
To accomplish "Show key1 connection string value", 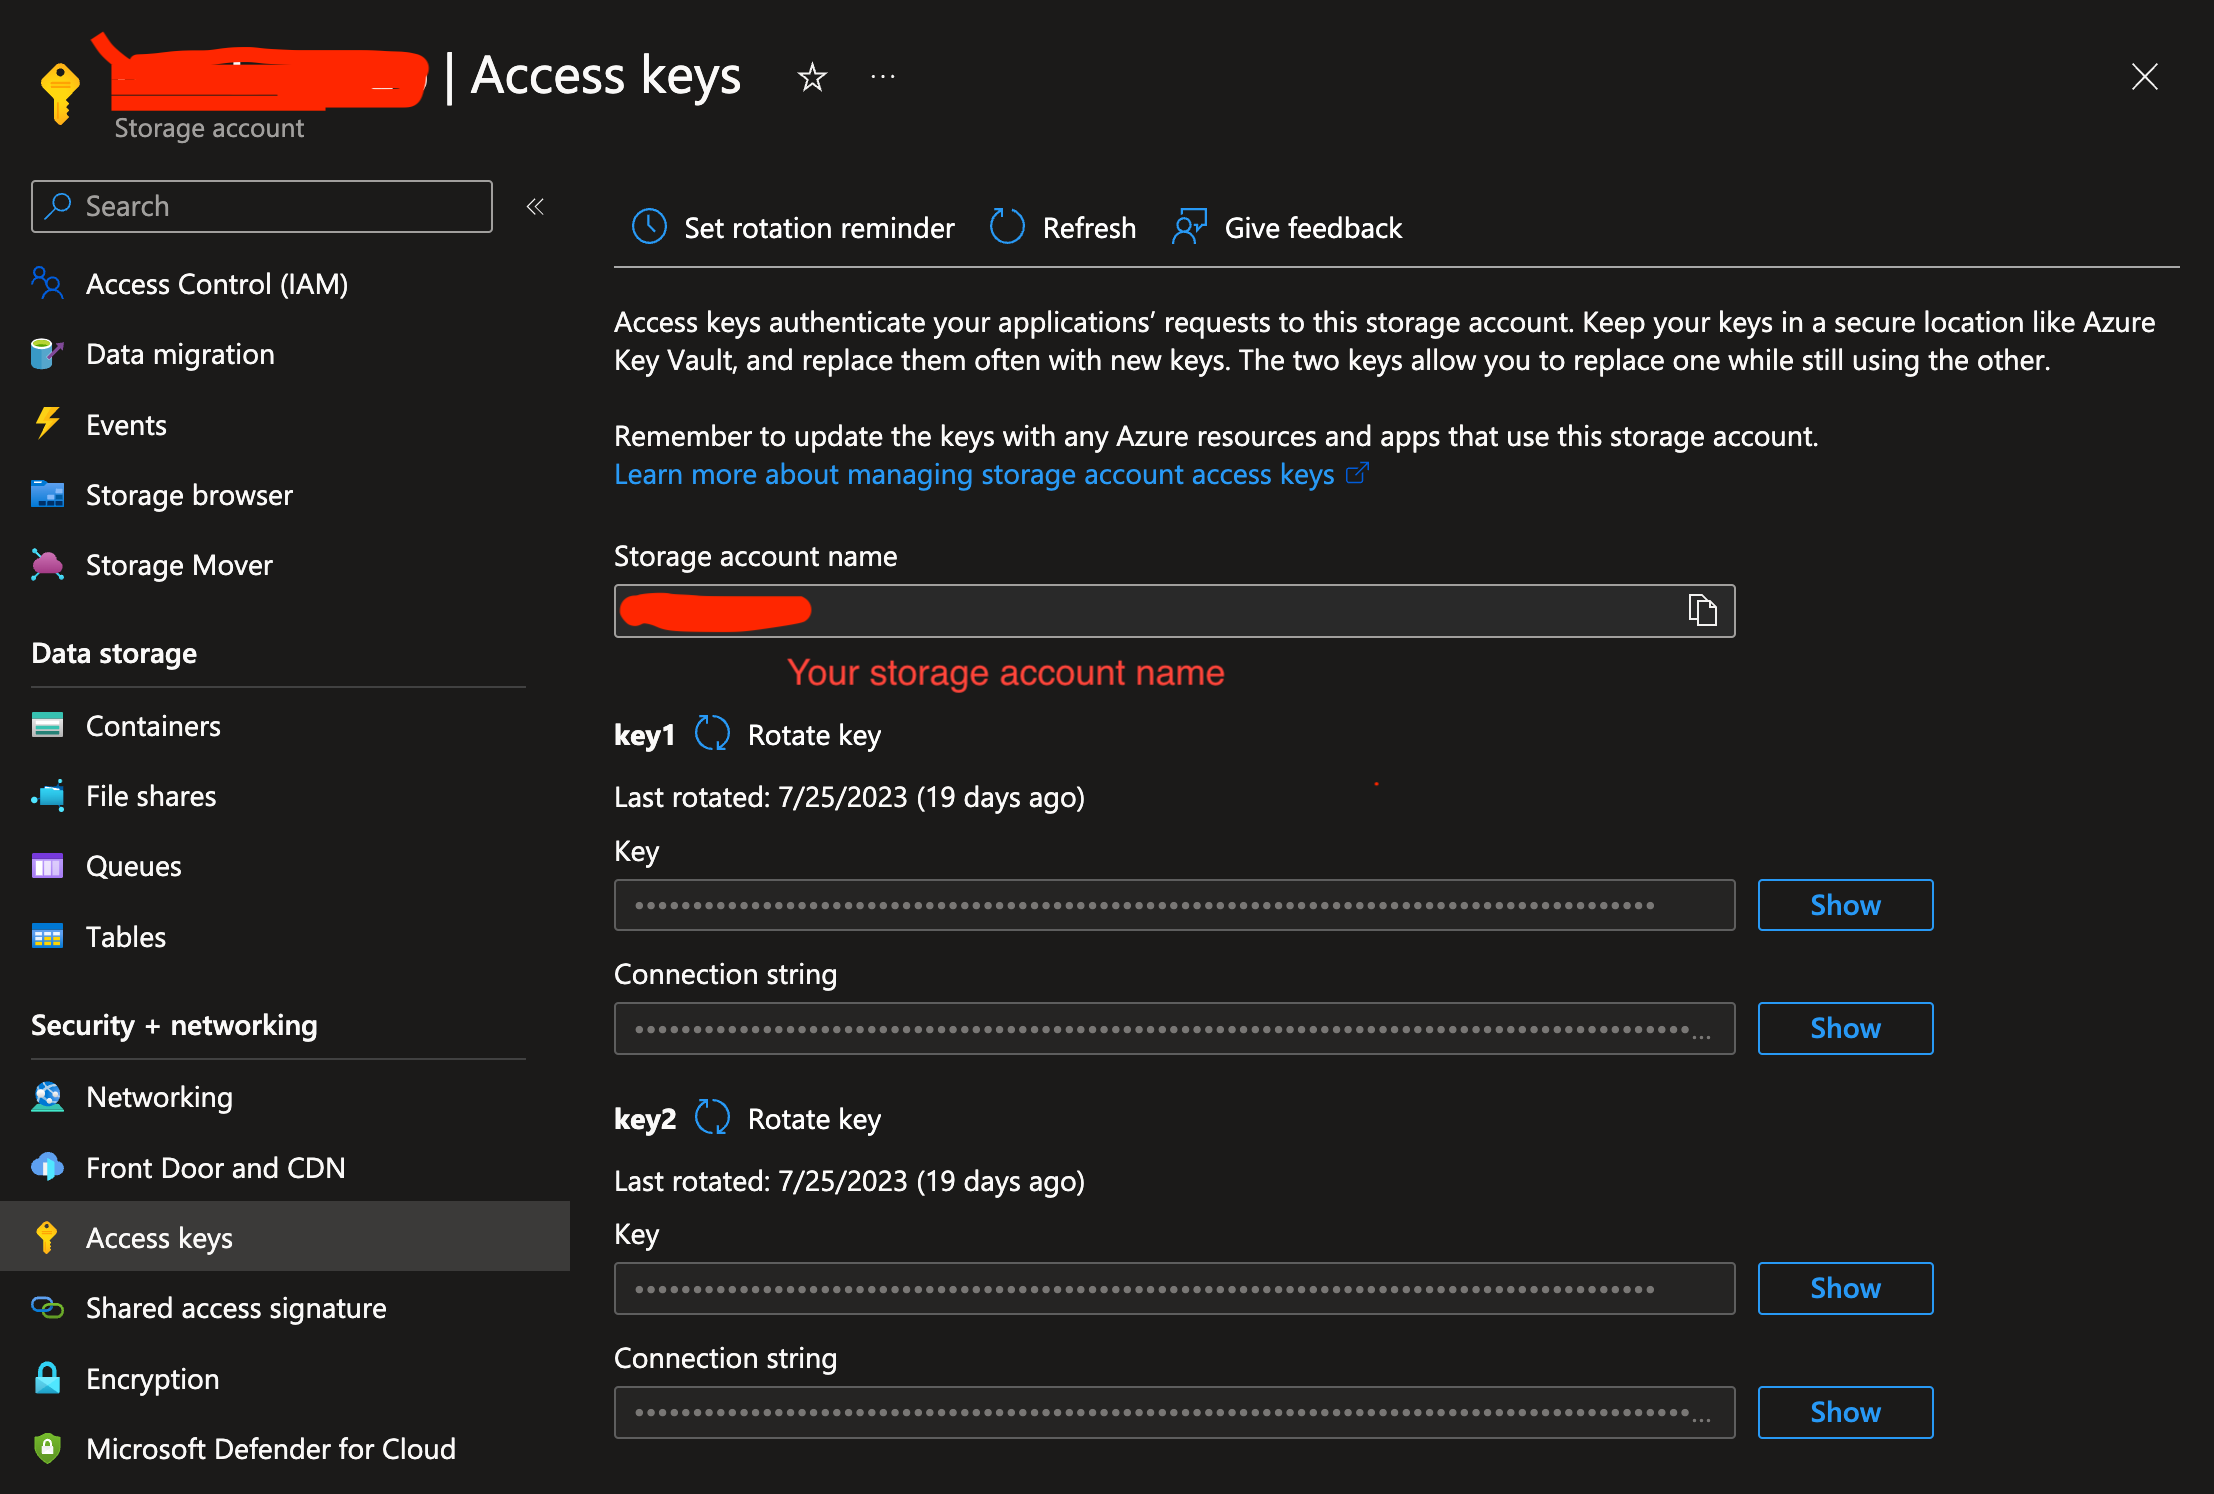I will pos(1846,1029).
